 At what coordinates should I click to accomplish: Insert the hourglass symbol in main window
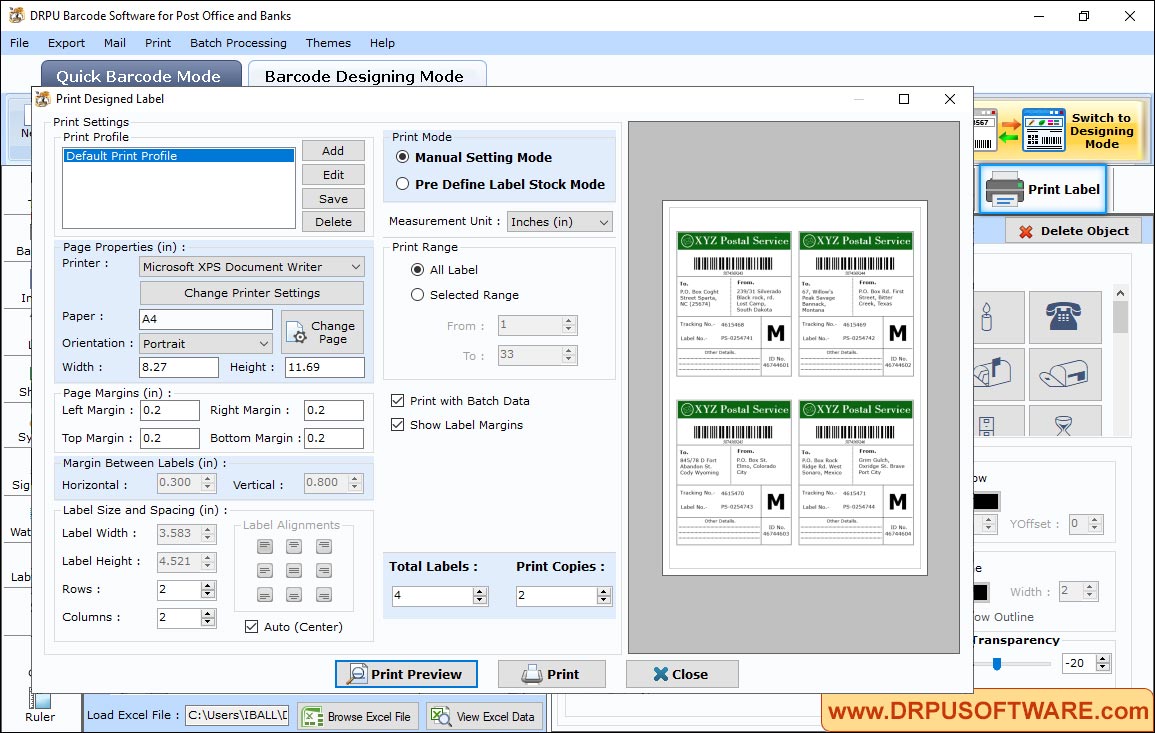click(1064, 422)
